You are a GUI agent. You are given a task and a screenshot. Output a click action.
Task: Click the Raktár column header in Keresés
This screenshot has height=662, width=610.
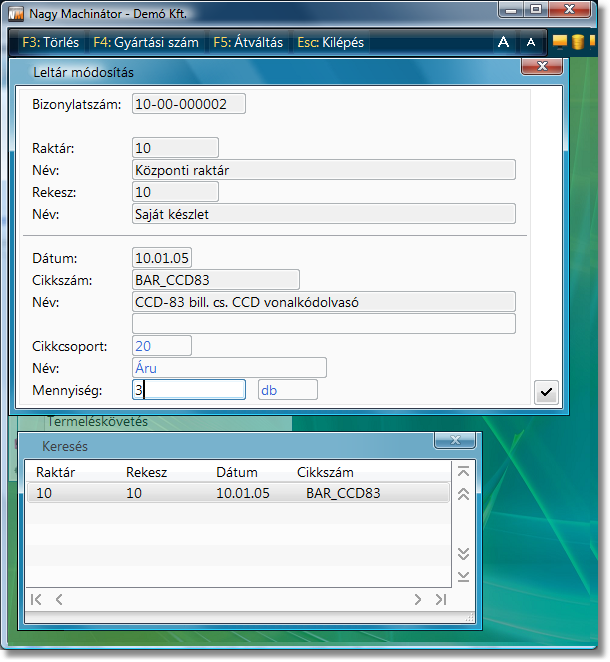pyautogui.click(x=55, y=472)
